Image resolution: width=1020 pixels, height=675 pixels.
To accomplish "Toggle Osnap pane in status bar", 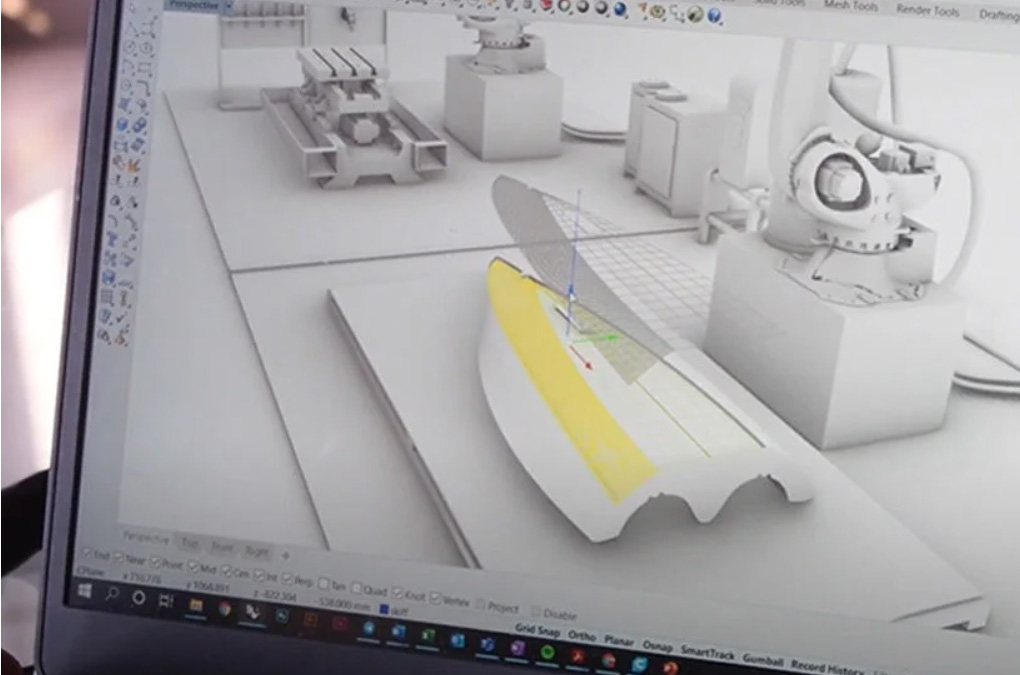I will [657, 646].
